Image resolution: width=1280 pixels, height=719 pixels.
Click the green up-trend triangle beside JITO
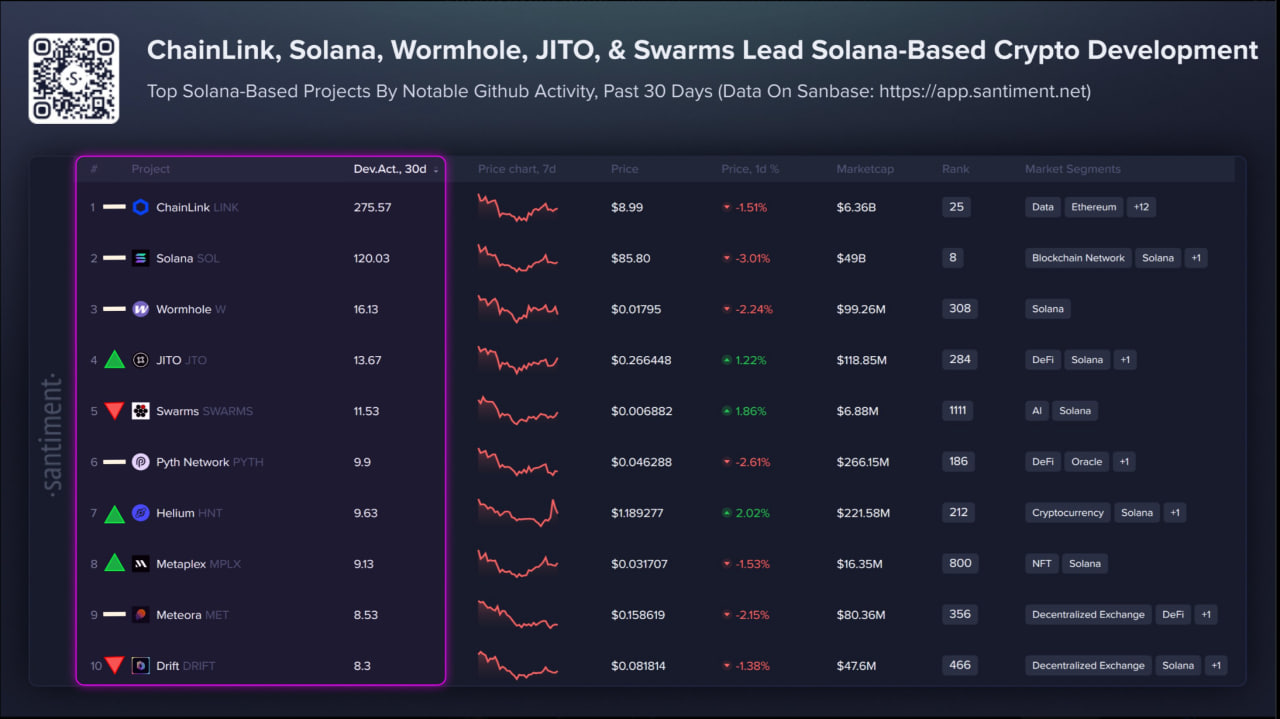click(113, 360)
